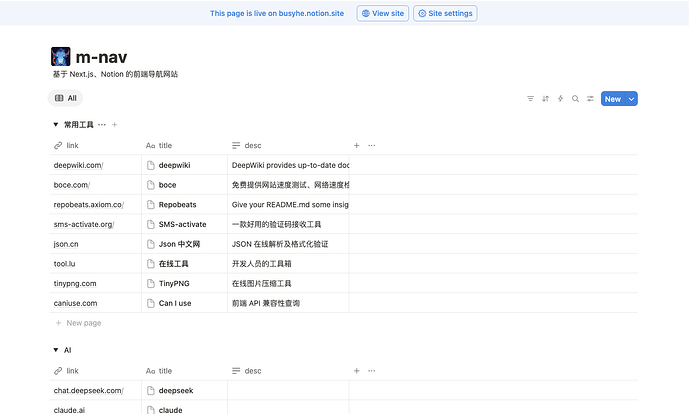Add property plus in AI table header

(x=357, y=371)
